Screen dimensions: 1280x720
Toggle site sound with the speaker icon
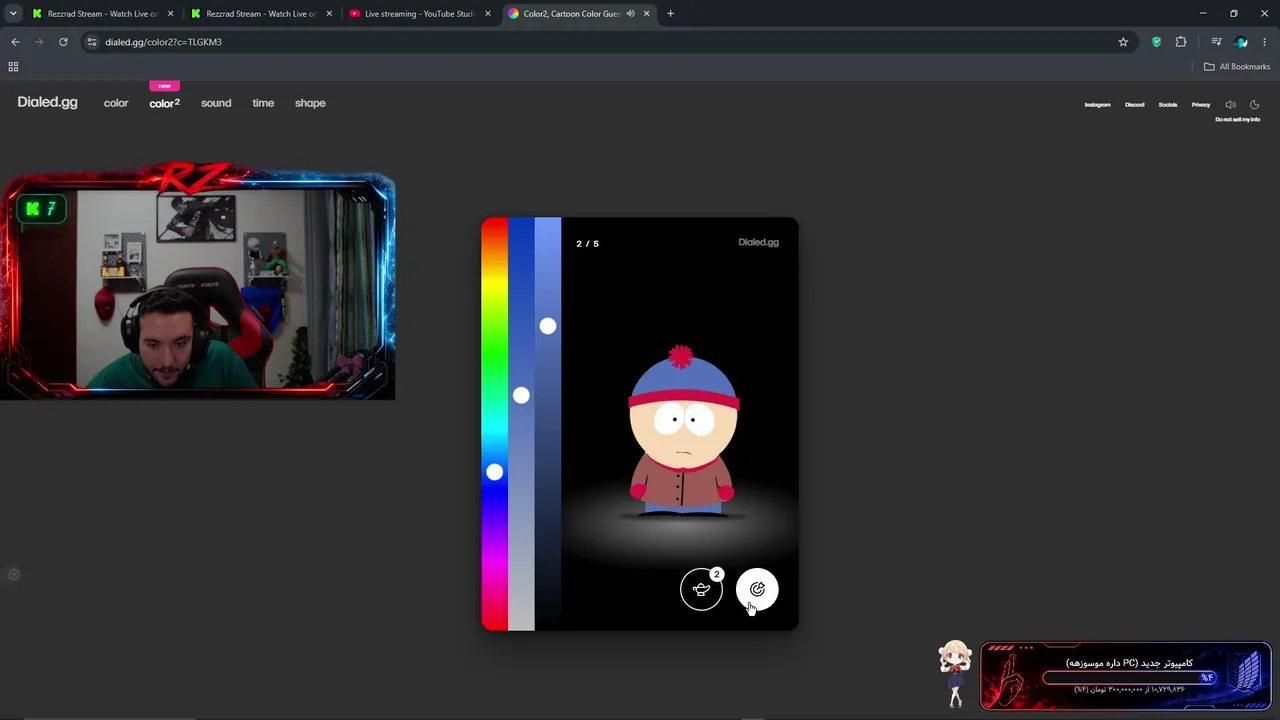(x=1230, y=104)
